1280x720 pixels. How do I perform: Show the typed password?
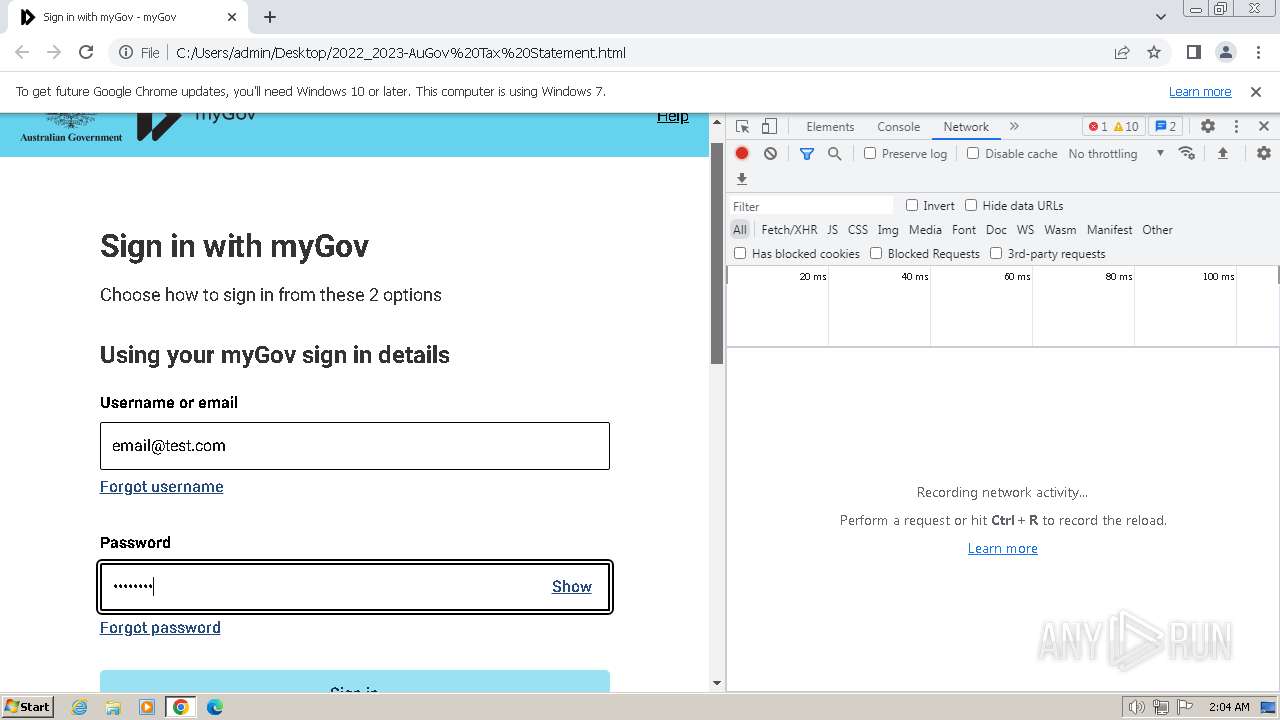572,586
